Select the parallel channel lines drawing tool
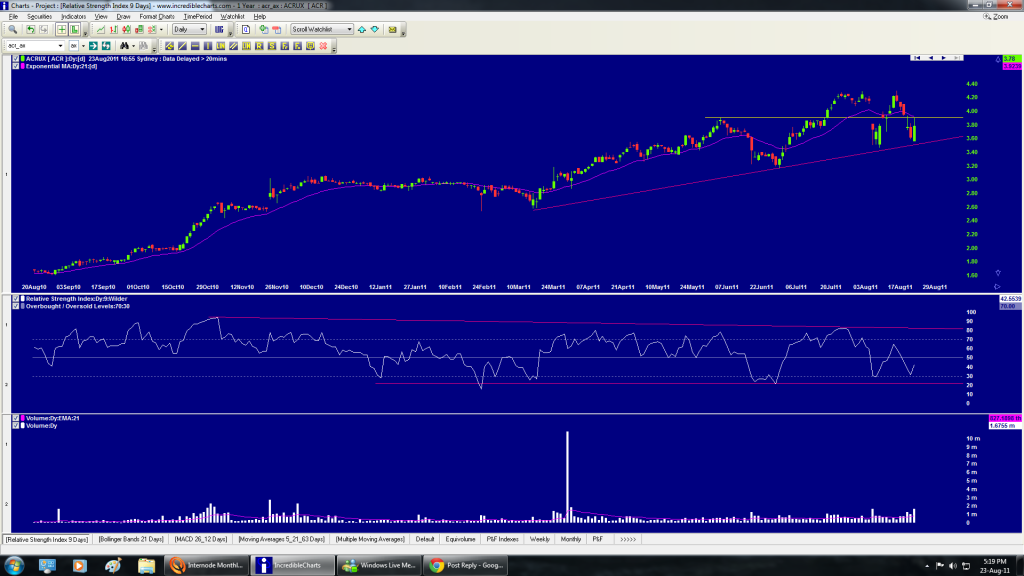Screen dimensions: 1024x576 [x=233, y=46]
